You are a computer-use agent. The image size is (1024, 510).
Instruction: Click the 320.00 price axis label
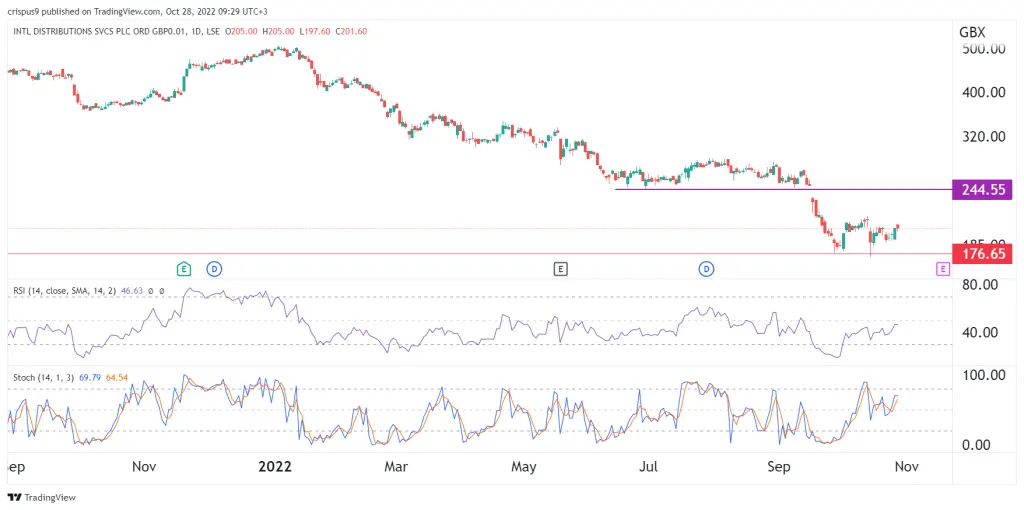tap(983, 137)
